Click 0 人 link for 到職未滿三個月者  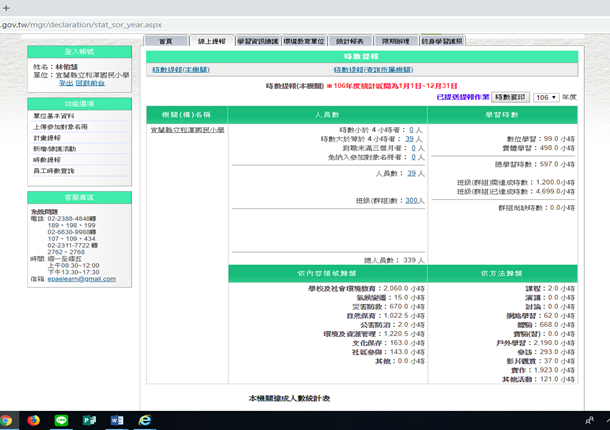pyautogui.click(x=414, y=148)
